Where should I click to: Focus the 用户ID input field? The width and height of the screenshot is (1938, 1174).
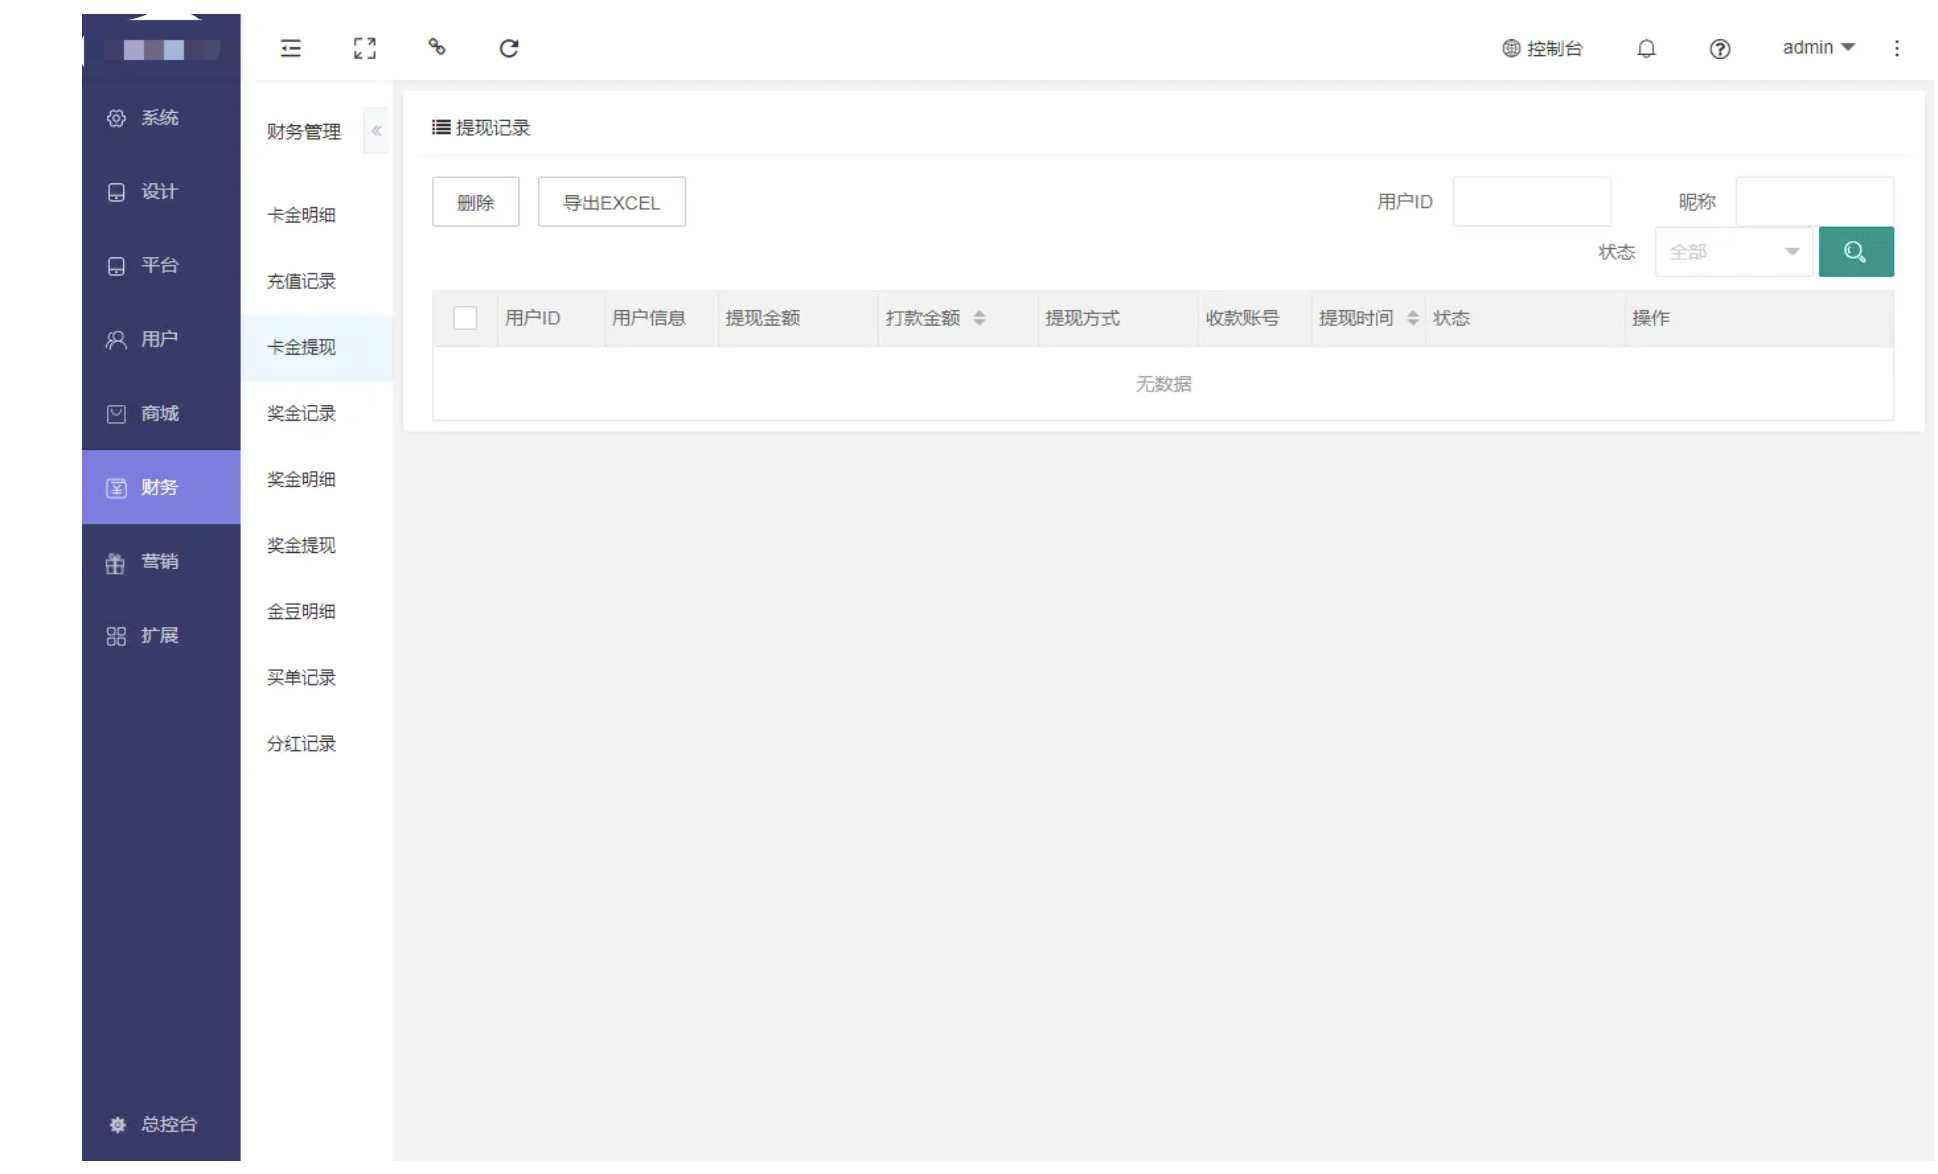click(1531, 202)
